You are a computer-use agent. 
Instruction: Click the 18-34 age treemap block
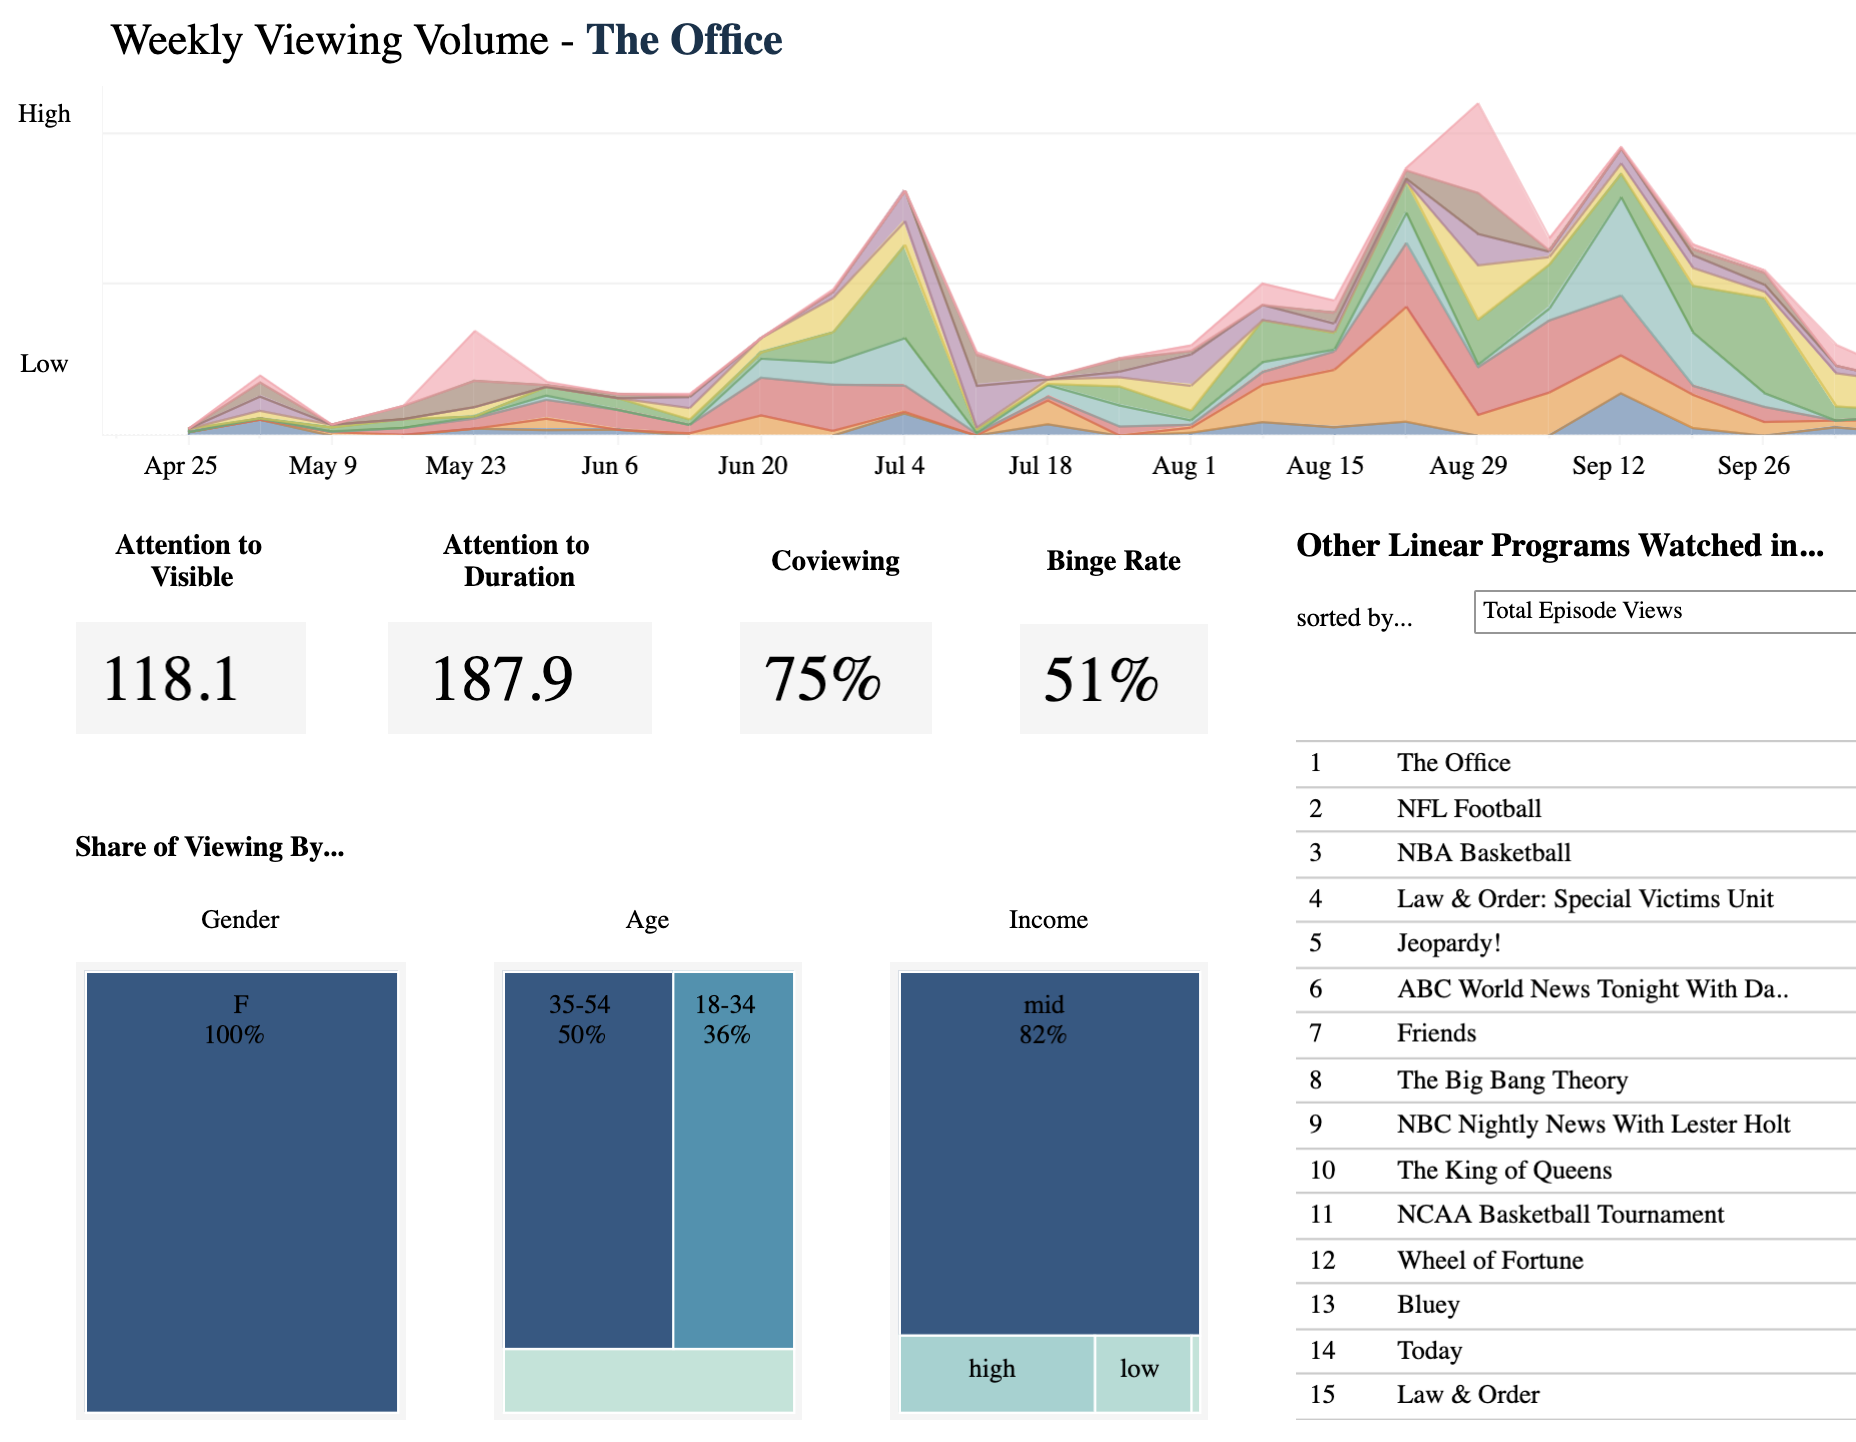coord(734,1160)
